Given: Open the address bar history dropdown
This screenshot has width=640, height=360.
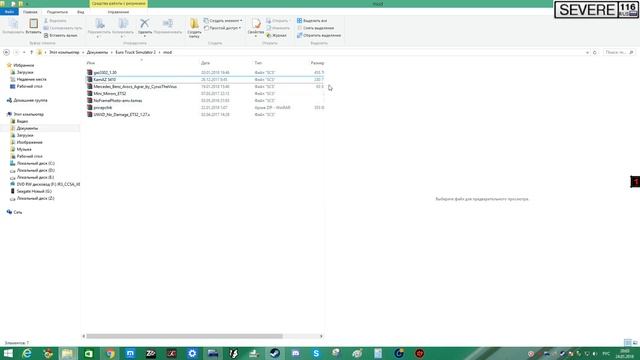Looking at the screenshot, I should pos(587,52).
